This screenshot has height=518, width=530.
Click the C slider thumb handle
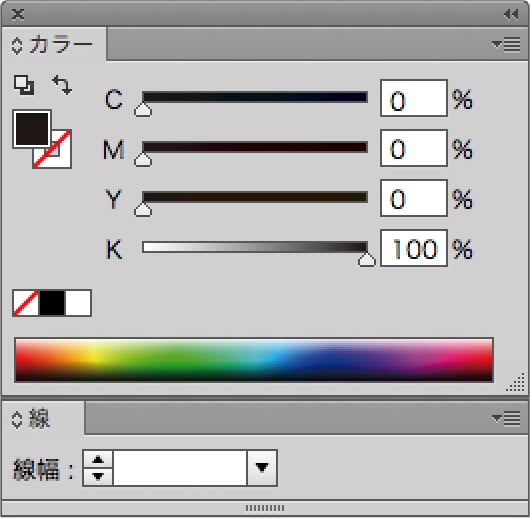143,110
